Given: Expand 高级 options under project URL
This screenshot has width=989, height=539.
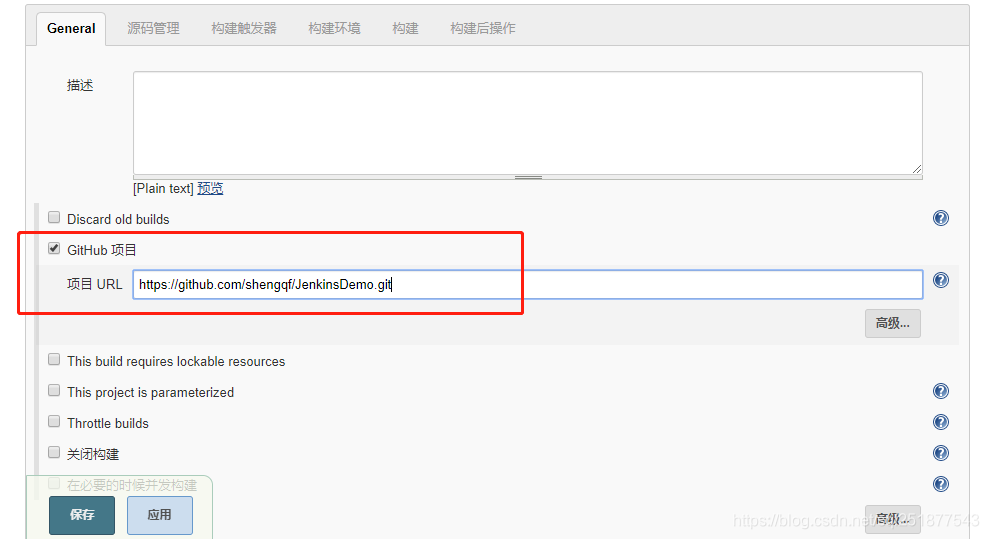Looking at the screenshot, I should [x=892, y=323].
